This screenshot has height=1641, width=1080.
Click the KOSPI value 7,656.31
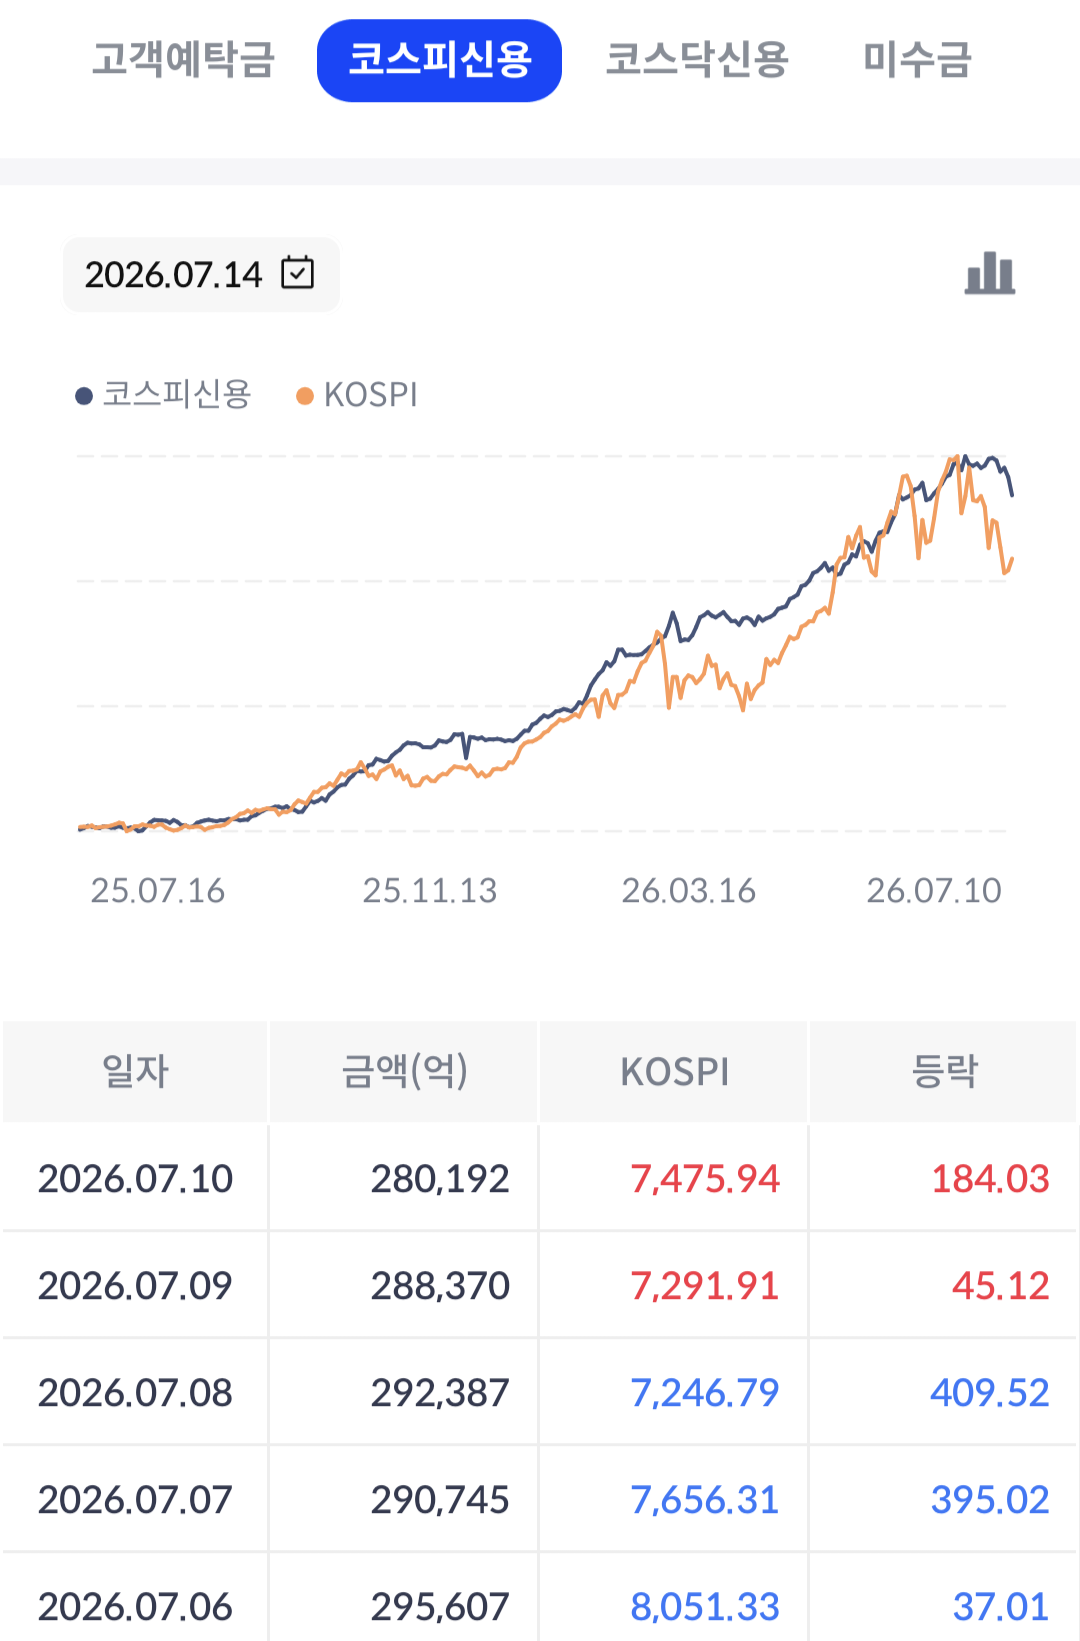click(704, 1499)
